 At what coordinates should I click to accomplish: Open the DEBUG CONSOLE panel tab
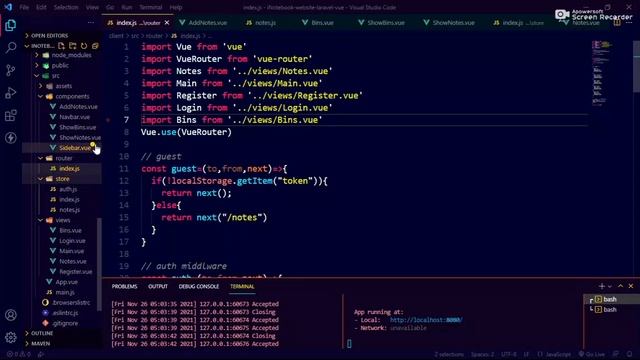coord(199,287)
